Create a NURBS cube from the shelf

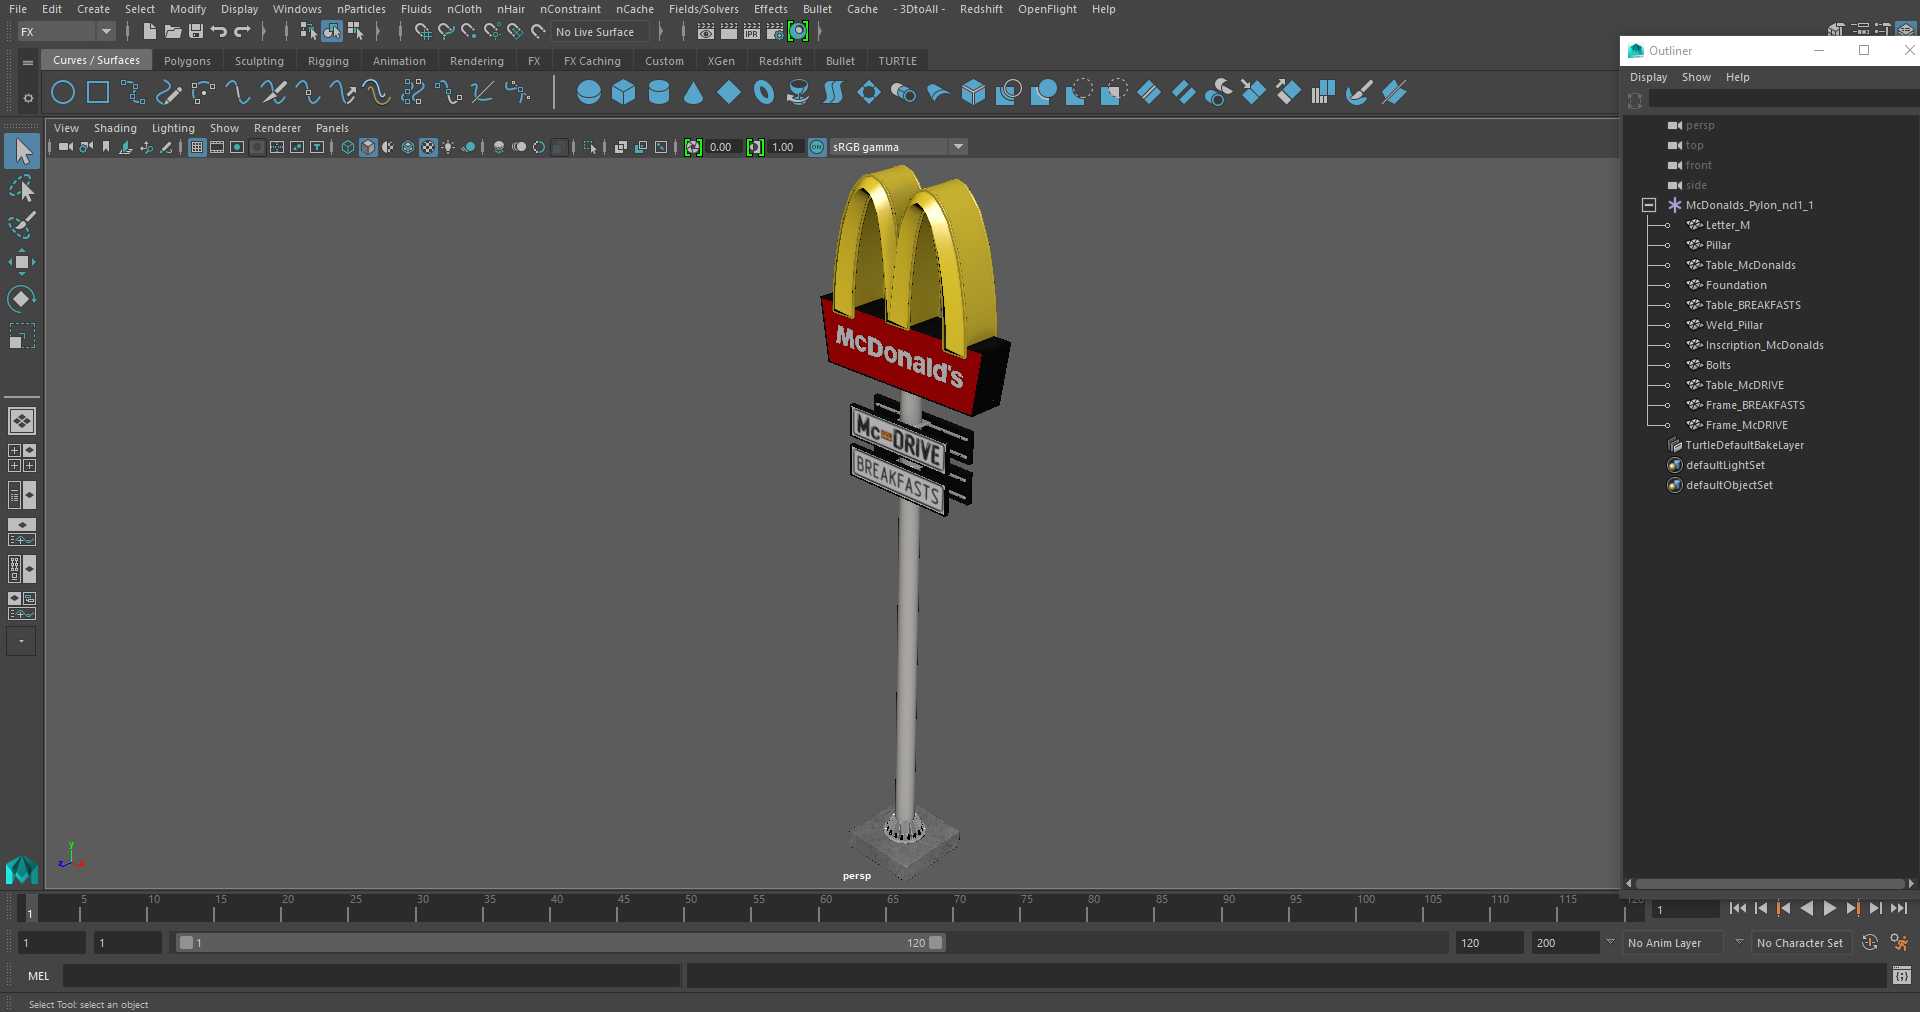(624, 93)
